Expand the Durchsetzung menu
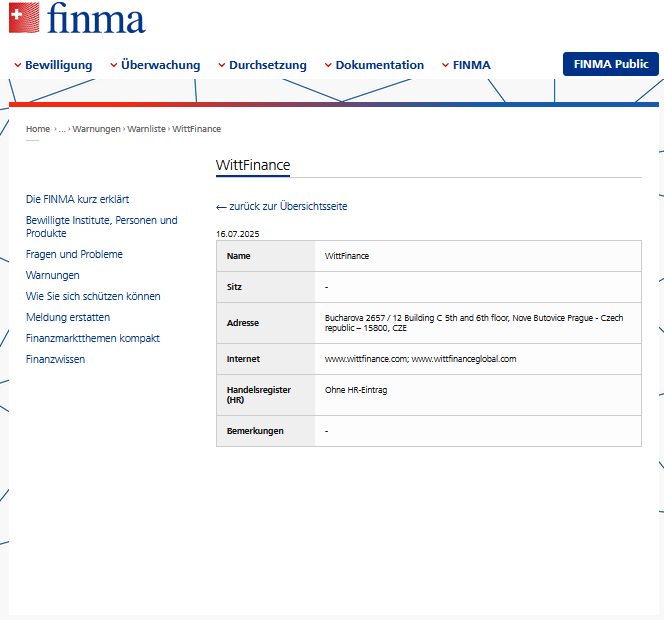 coord(263,65)
